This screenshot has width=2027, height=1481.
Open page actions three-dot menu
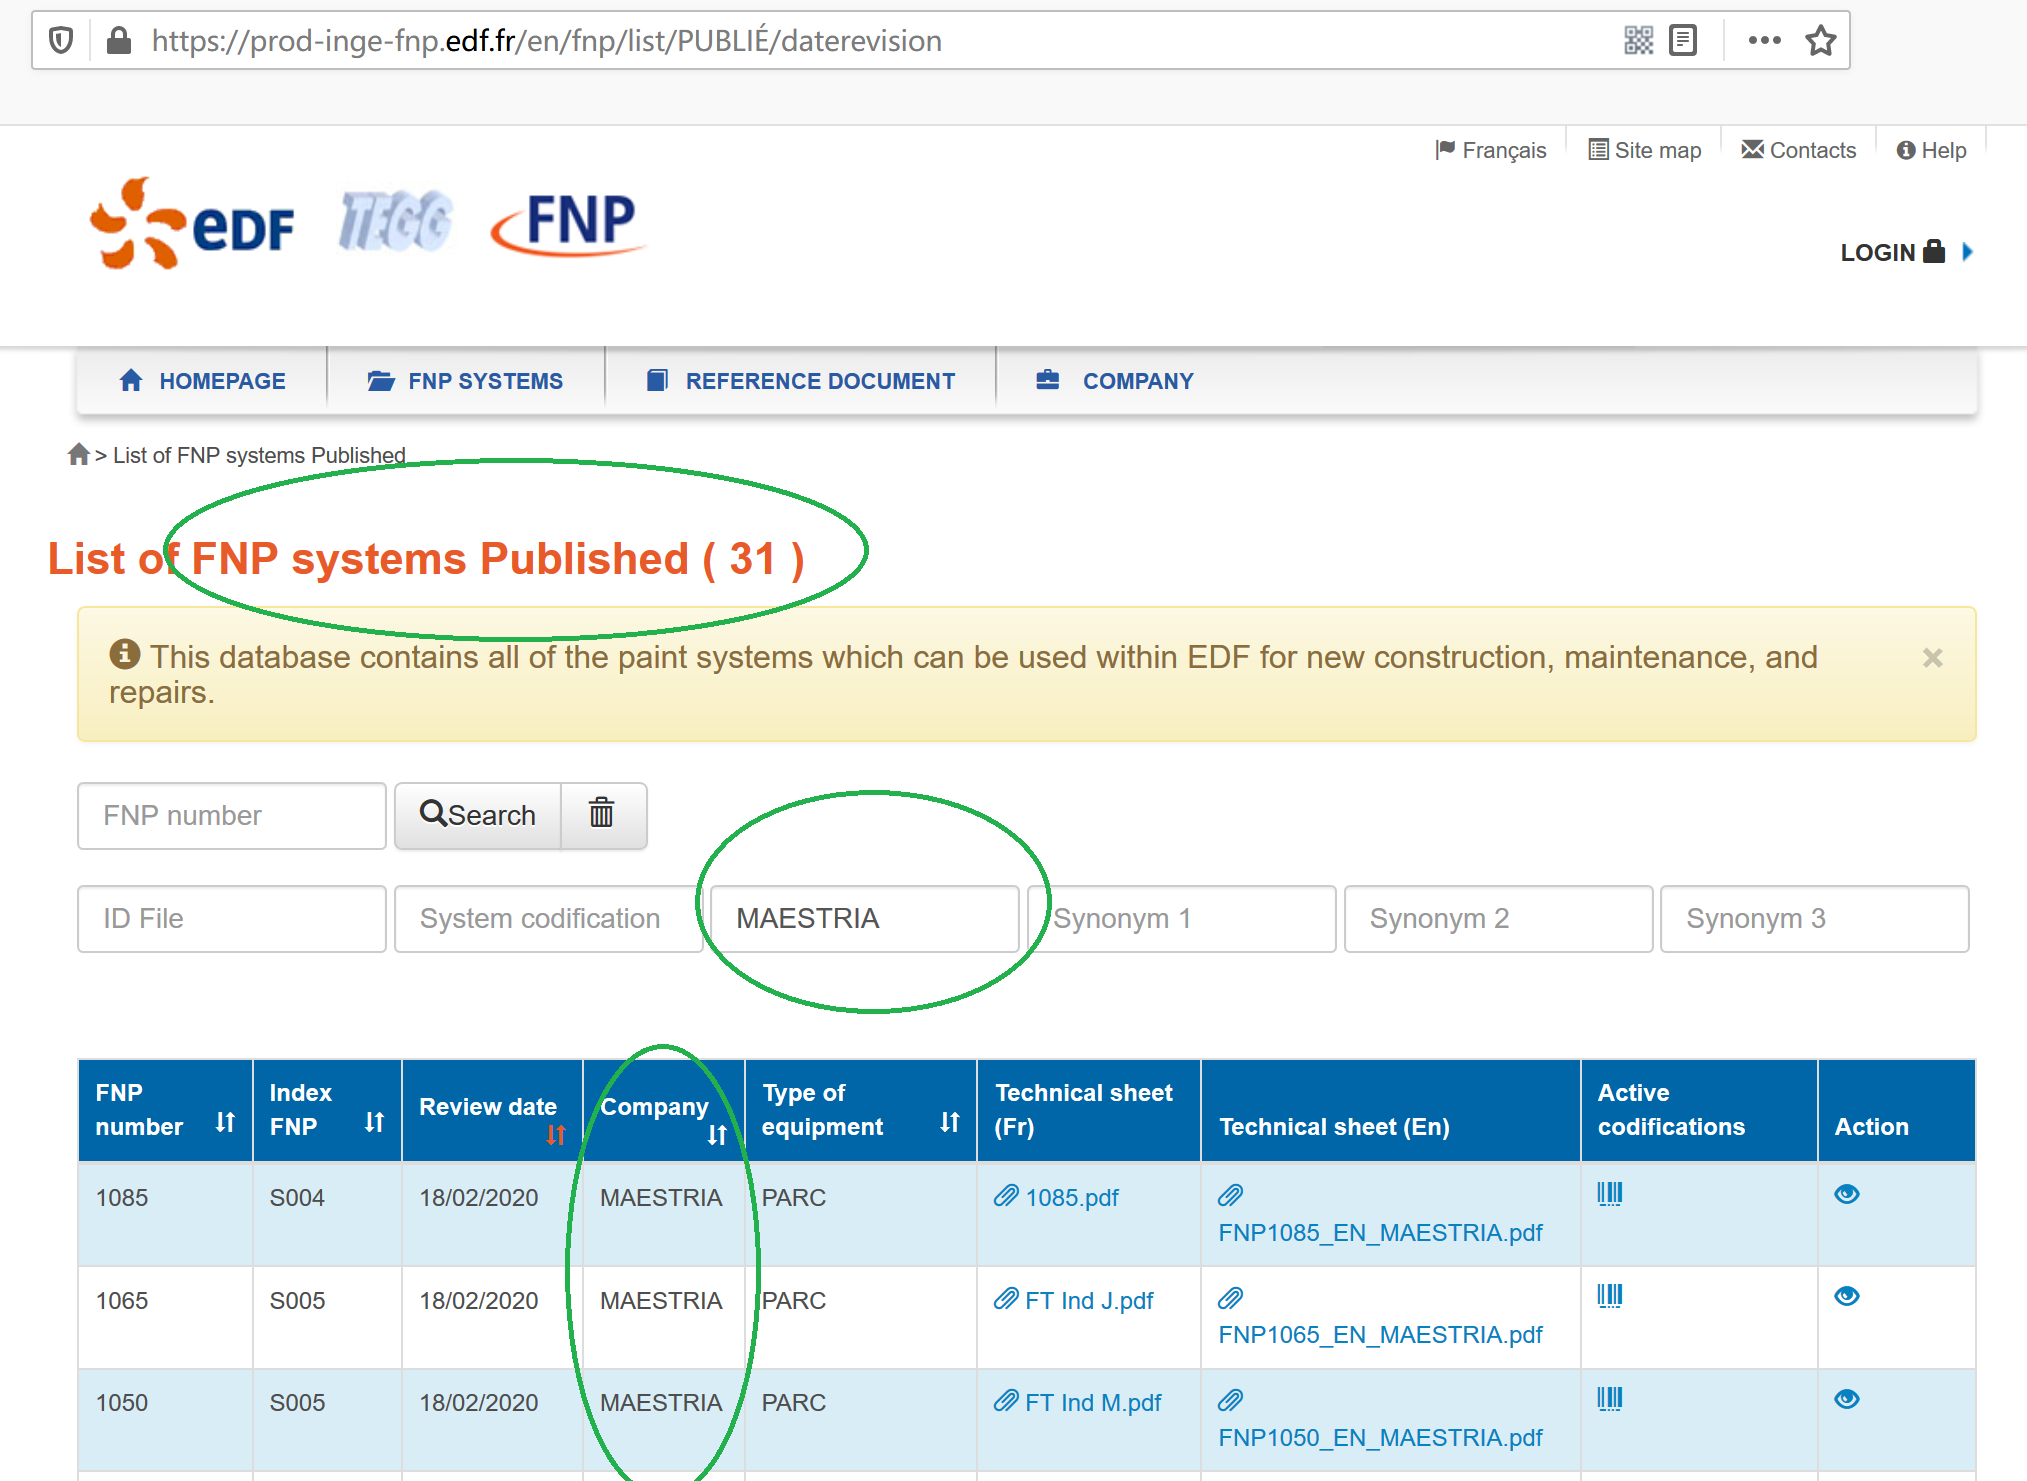[x=1764, y=41]
